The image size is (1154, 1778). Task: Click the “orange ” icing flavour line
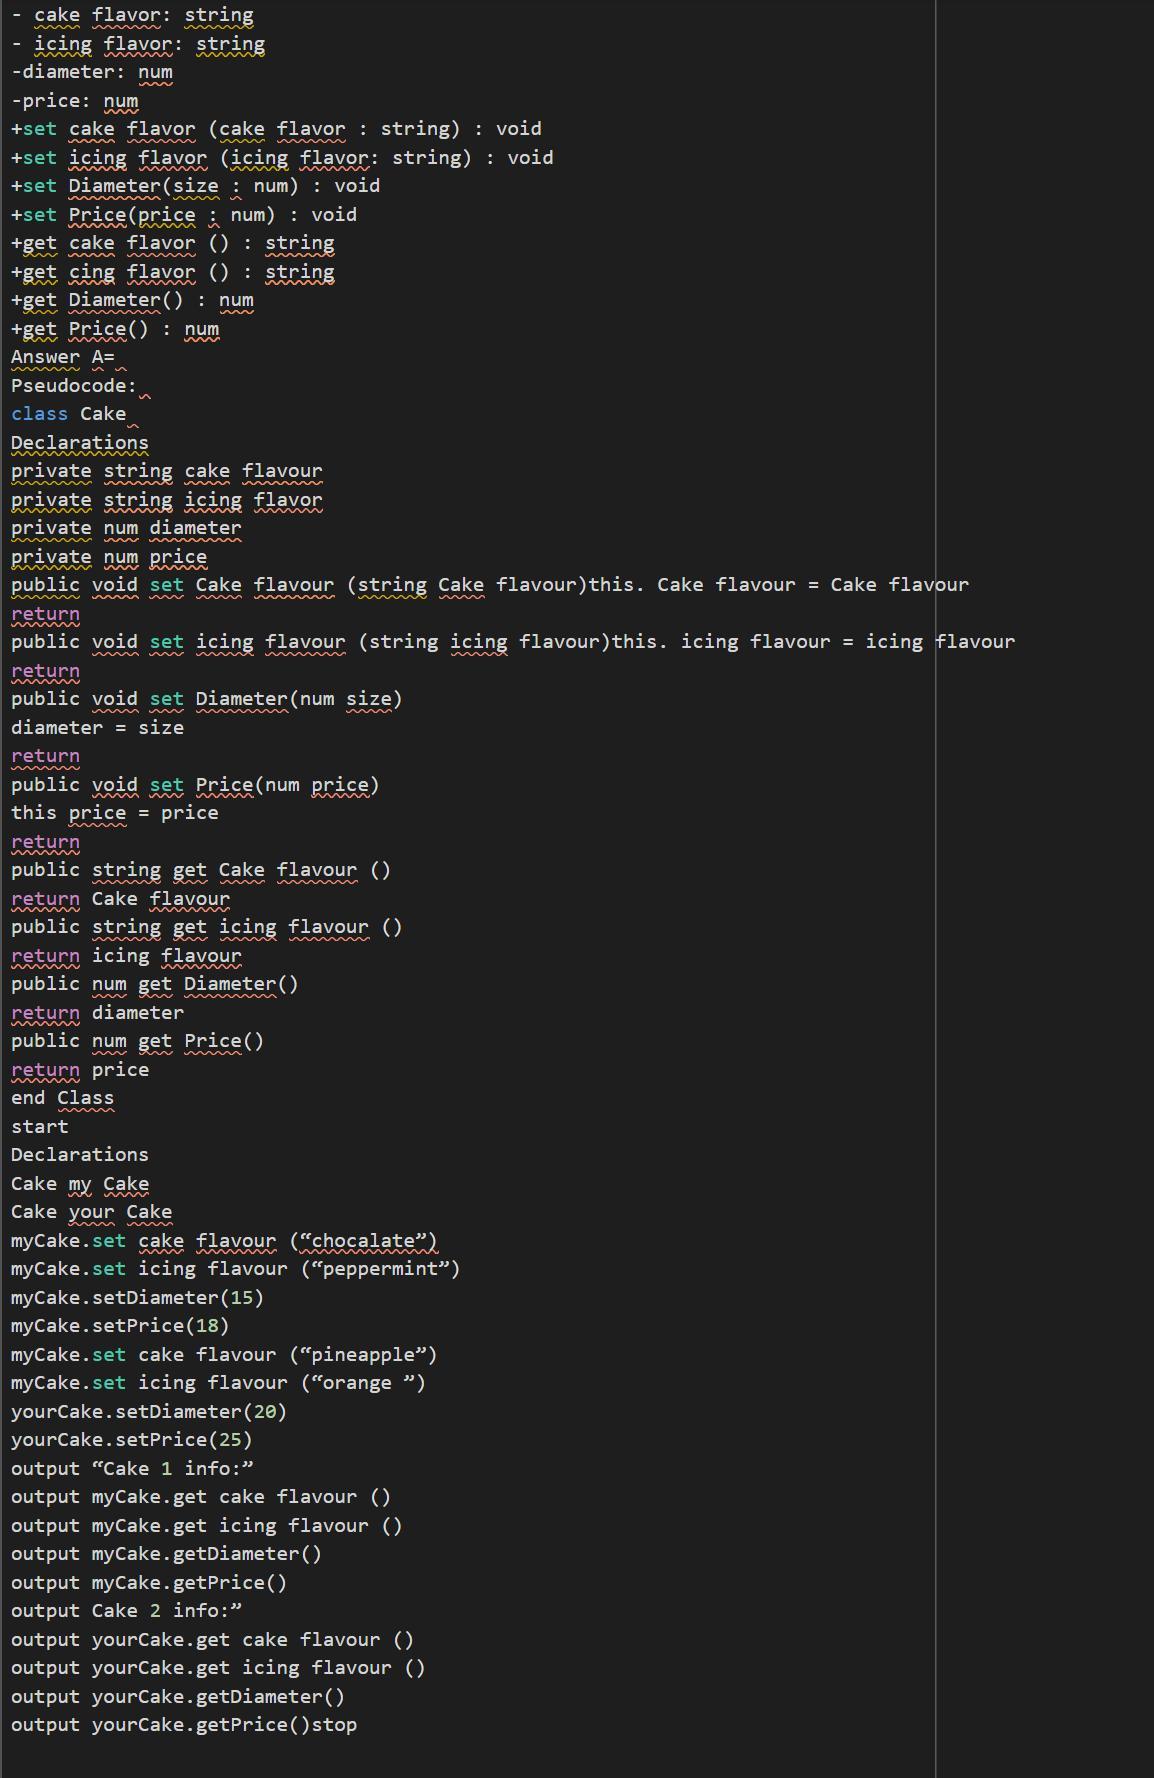219,1383
